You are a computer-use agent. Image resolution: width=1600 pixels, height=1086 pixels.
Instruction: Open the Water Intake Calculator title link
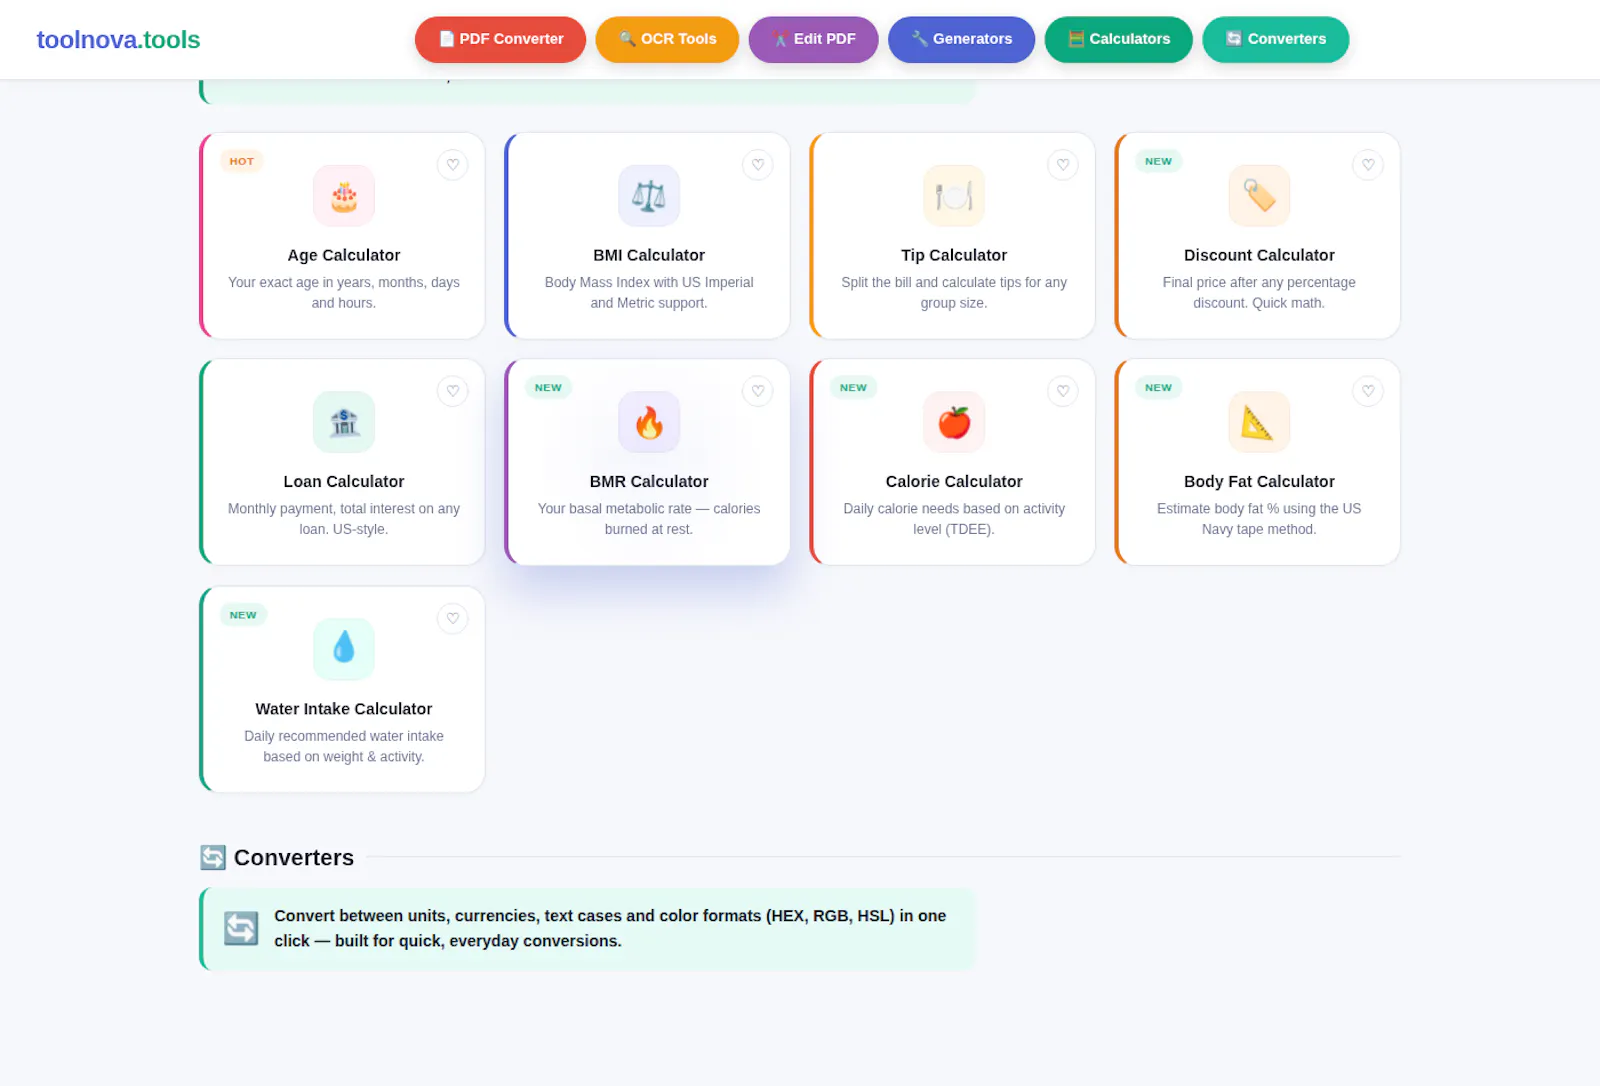point(344,708)
